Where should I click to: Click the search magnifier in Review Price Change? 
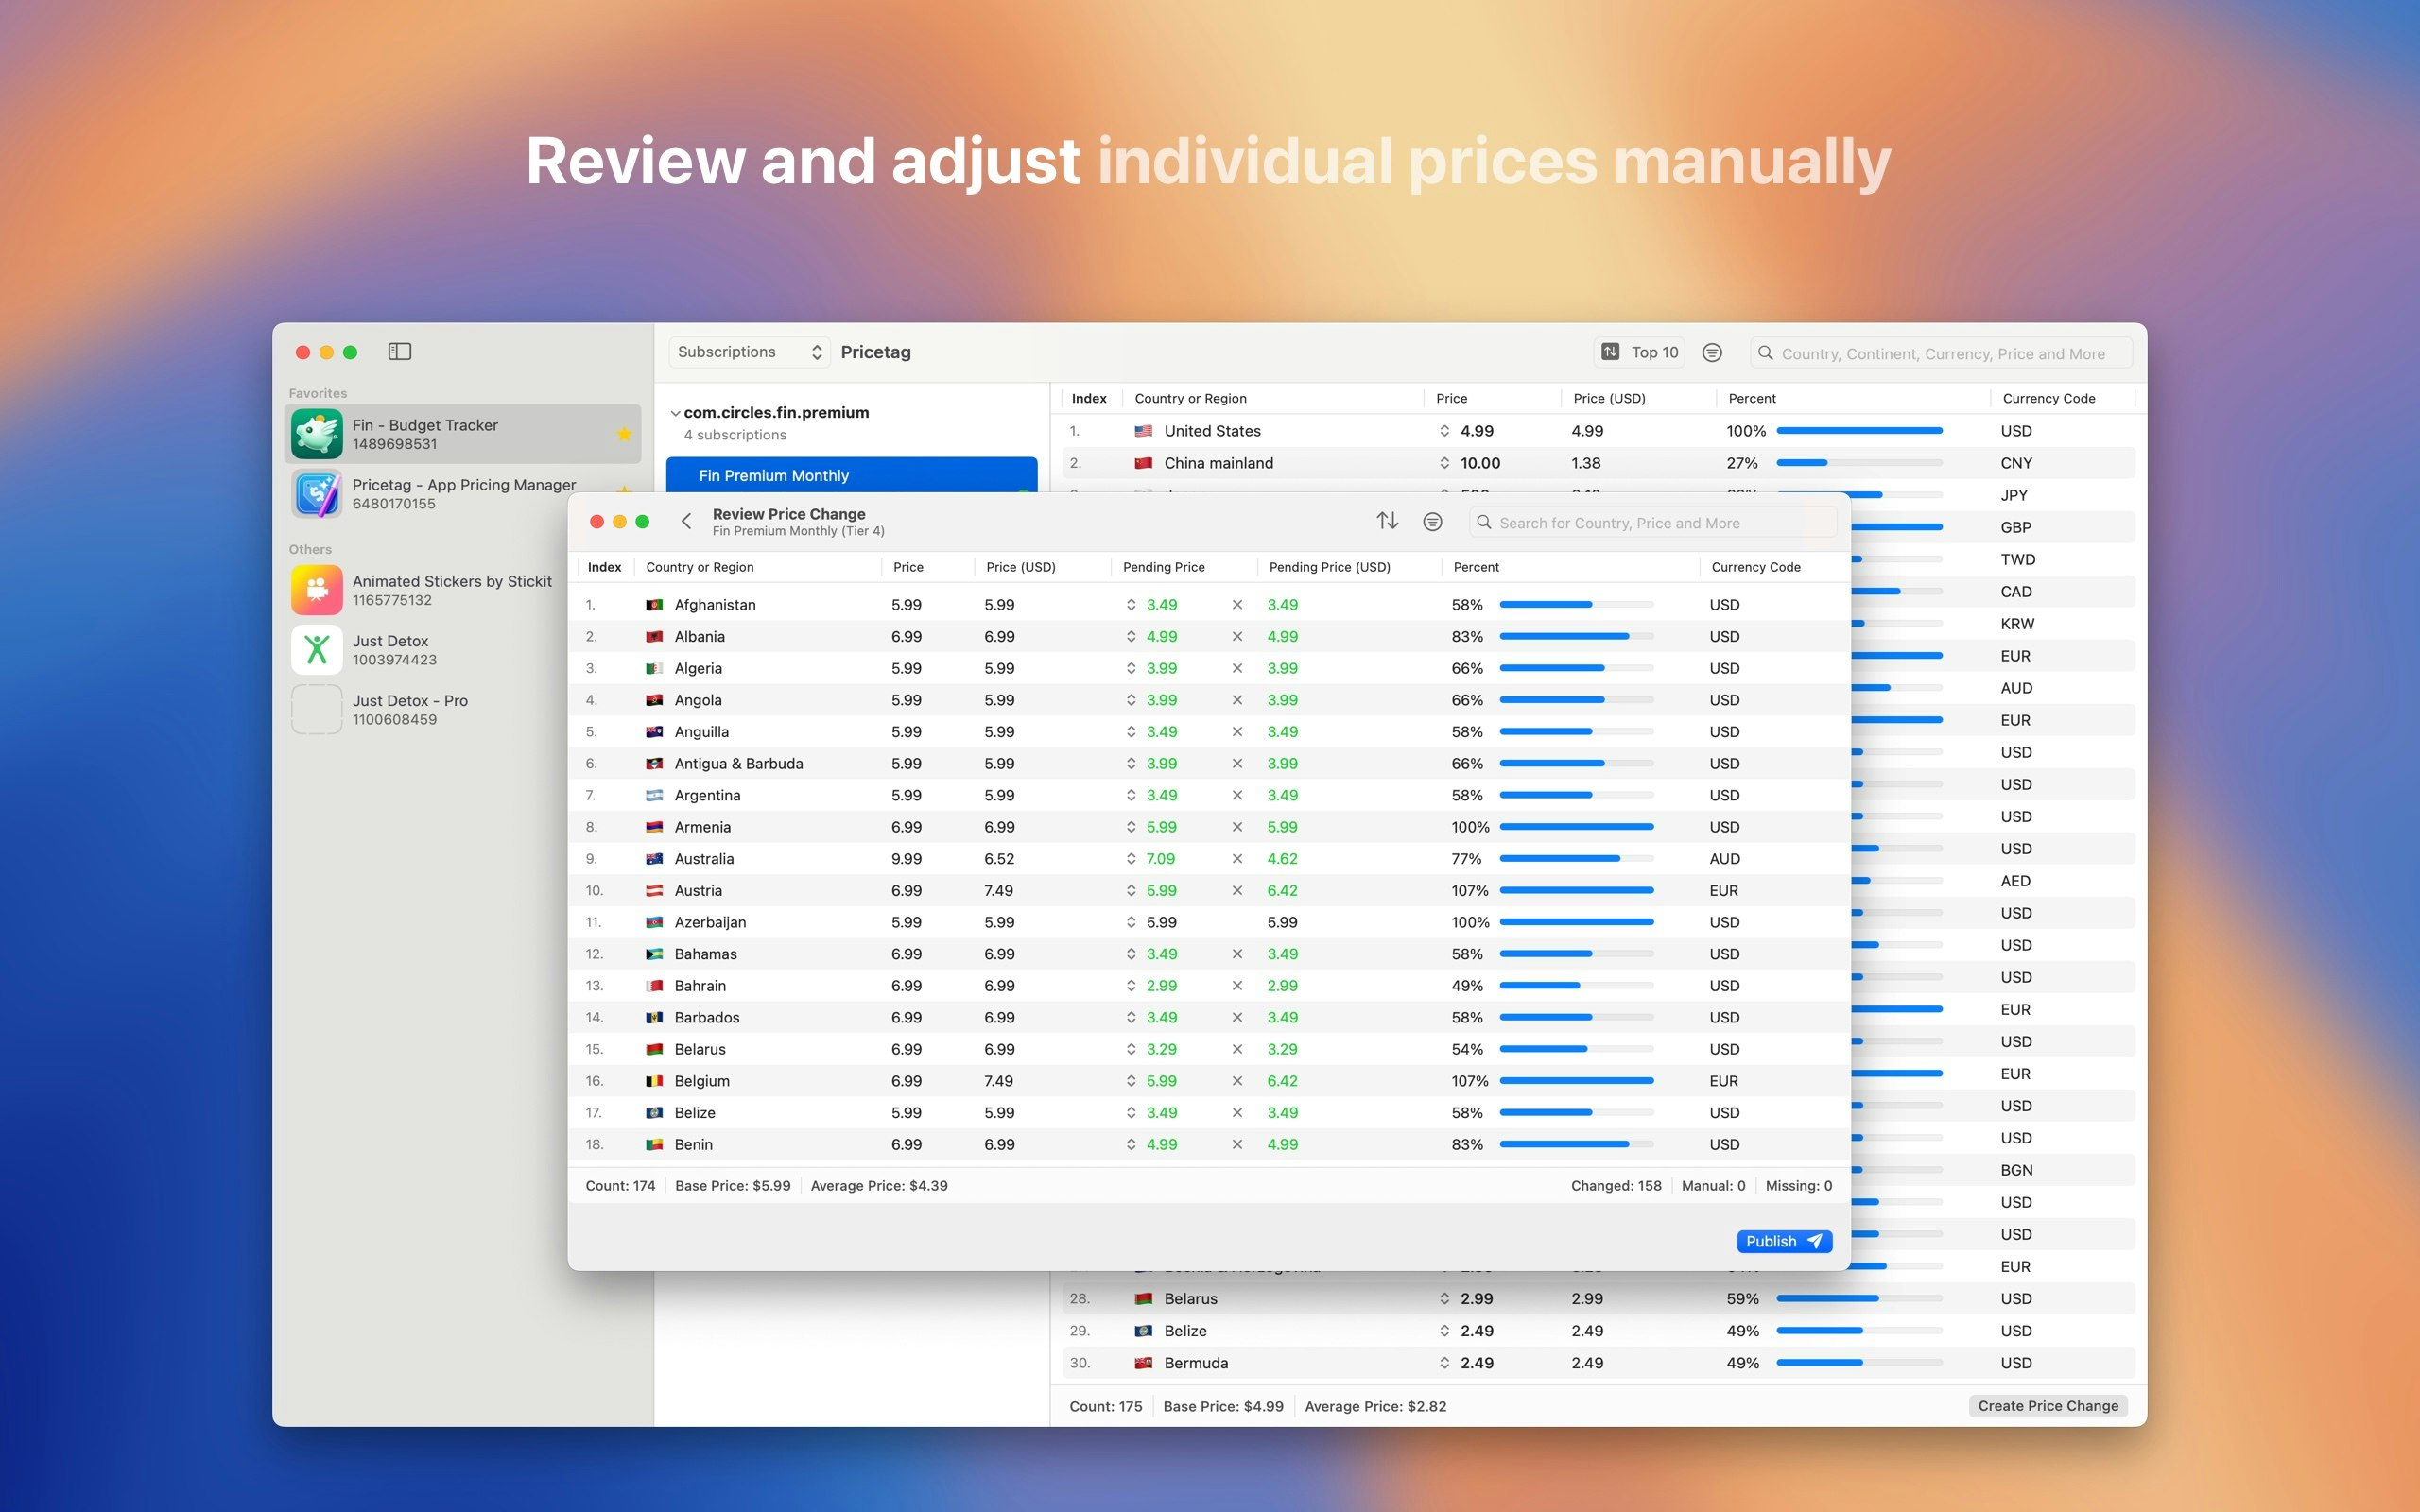[1484, 522]
